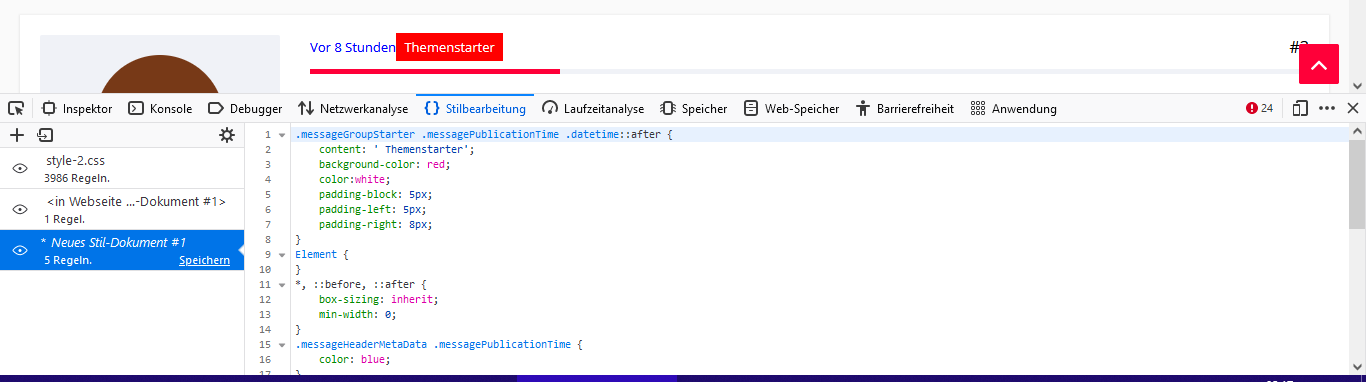Import a stylesheet file icon

45,135
